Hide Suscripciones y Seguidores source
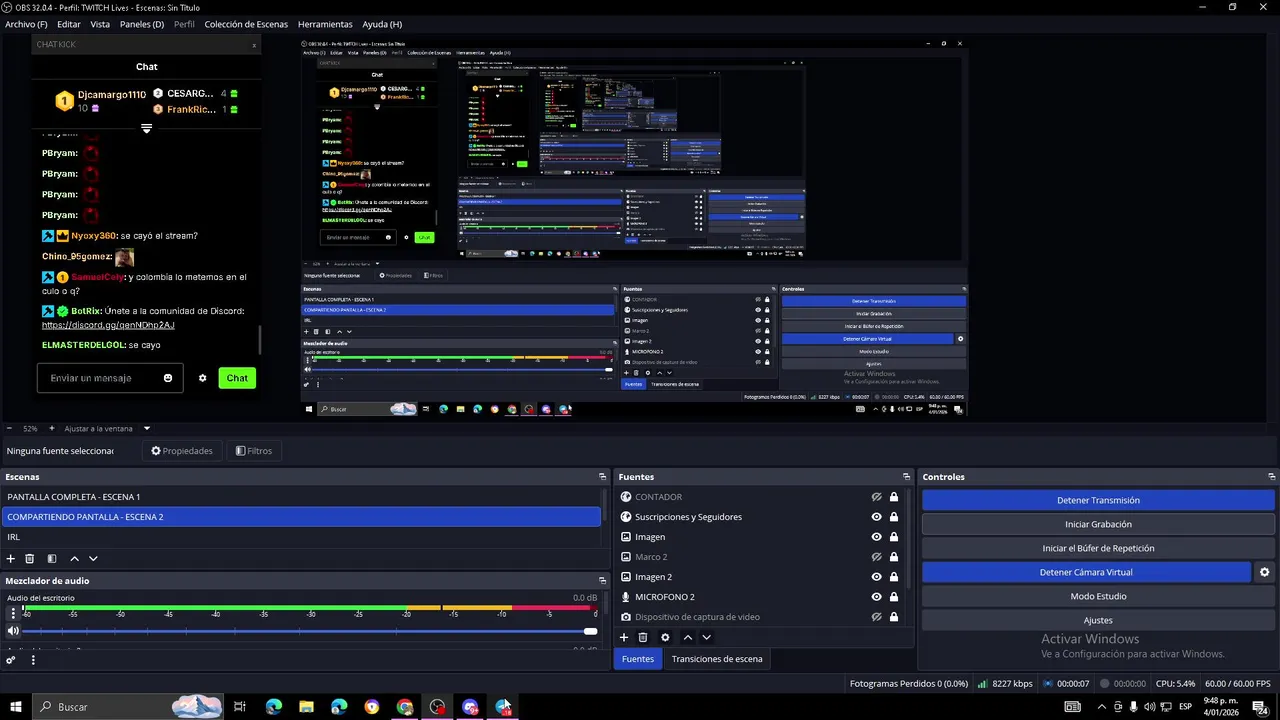Image resolution: width=1280 pixels, height=720 pixels. [876, 517]
